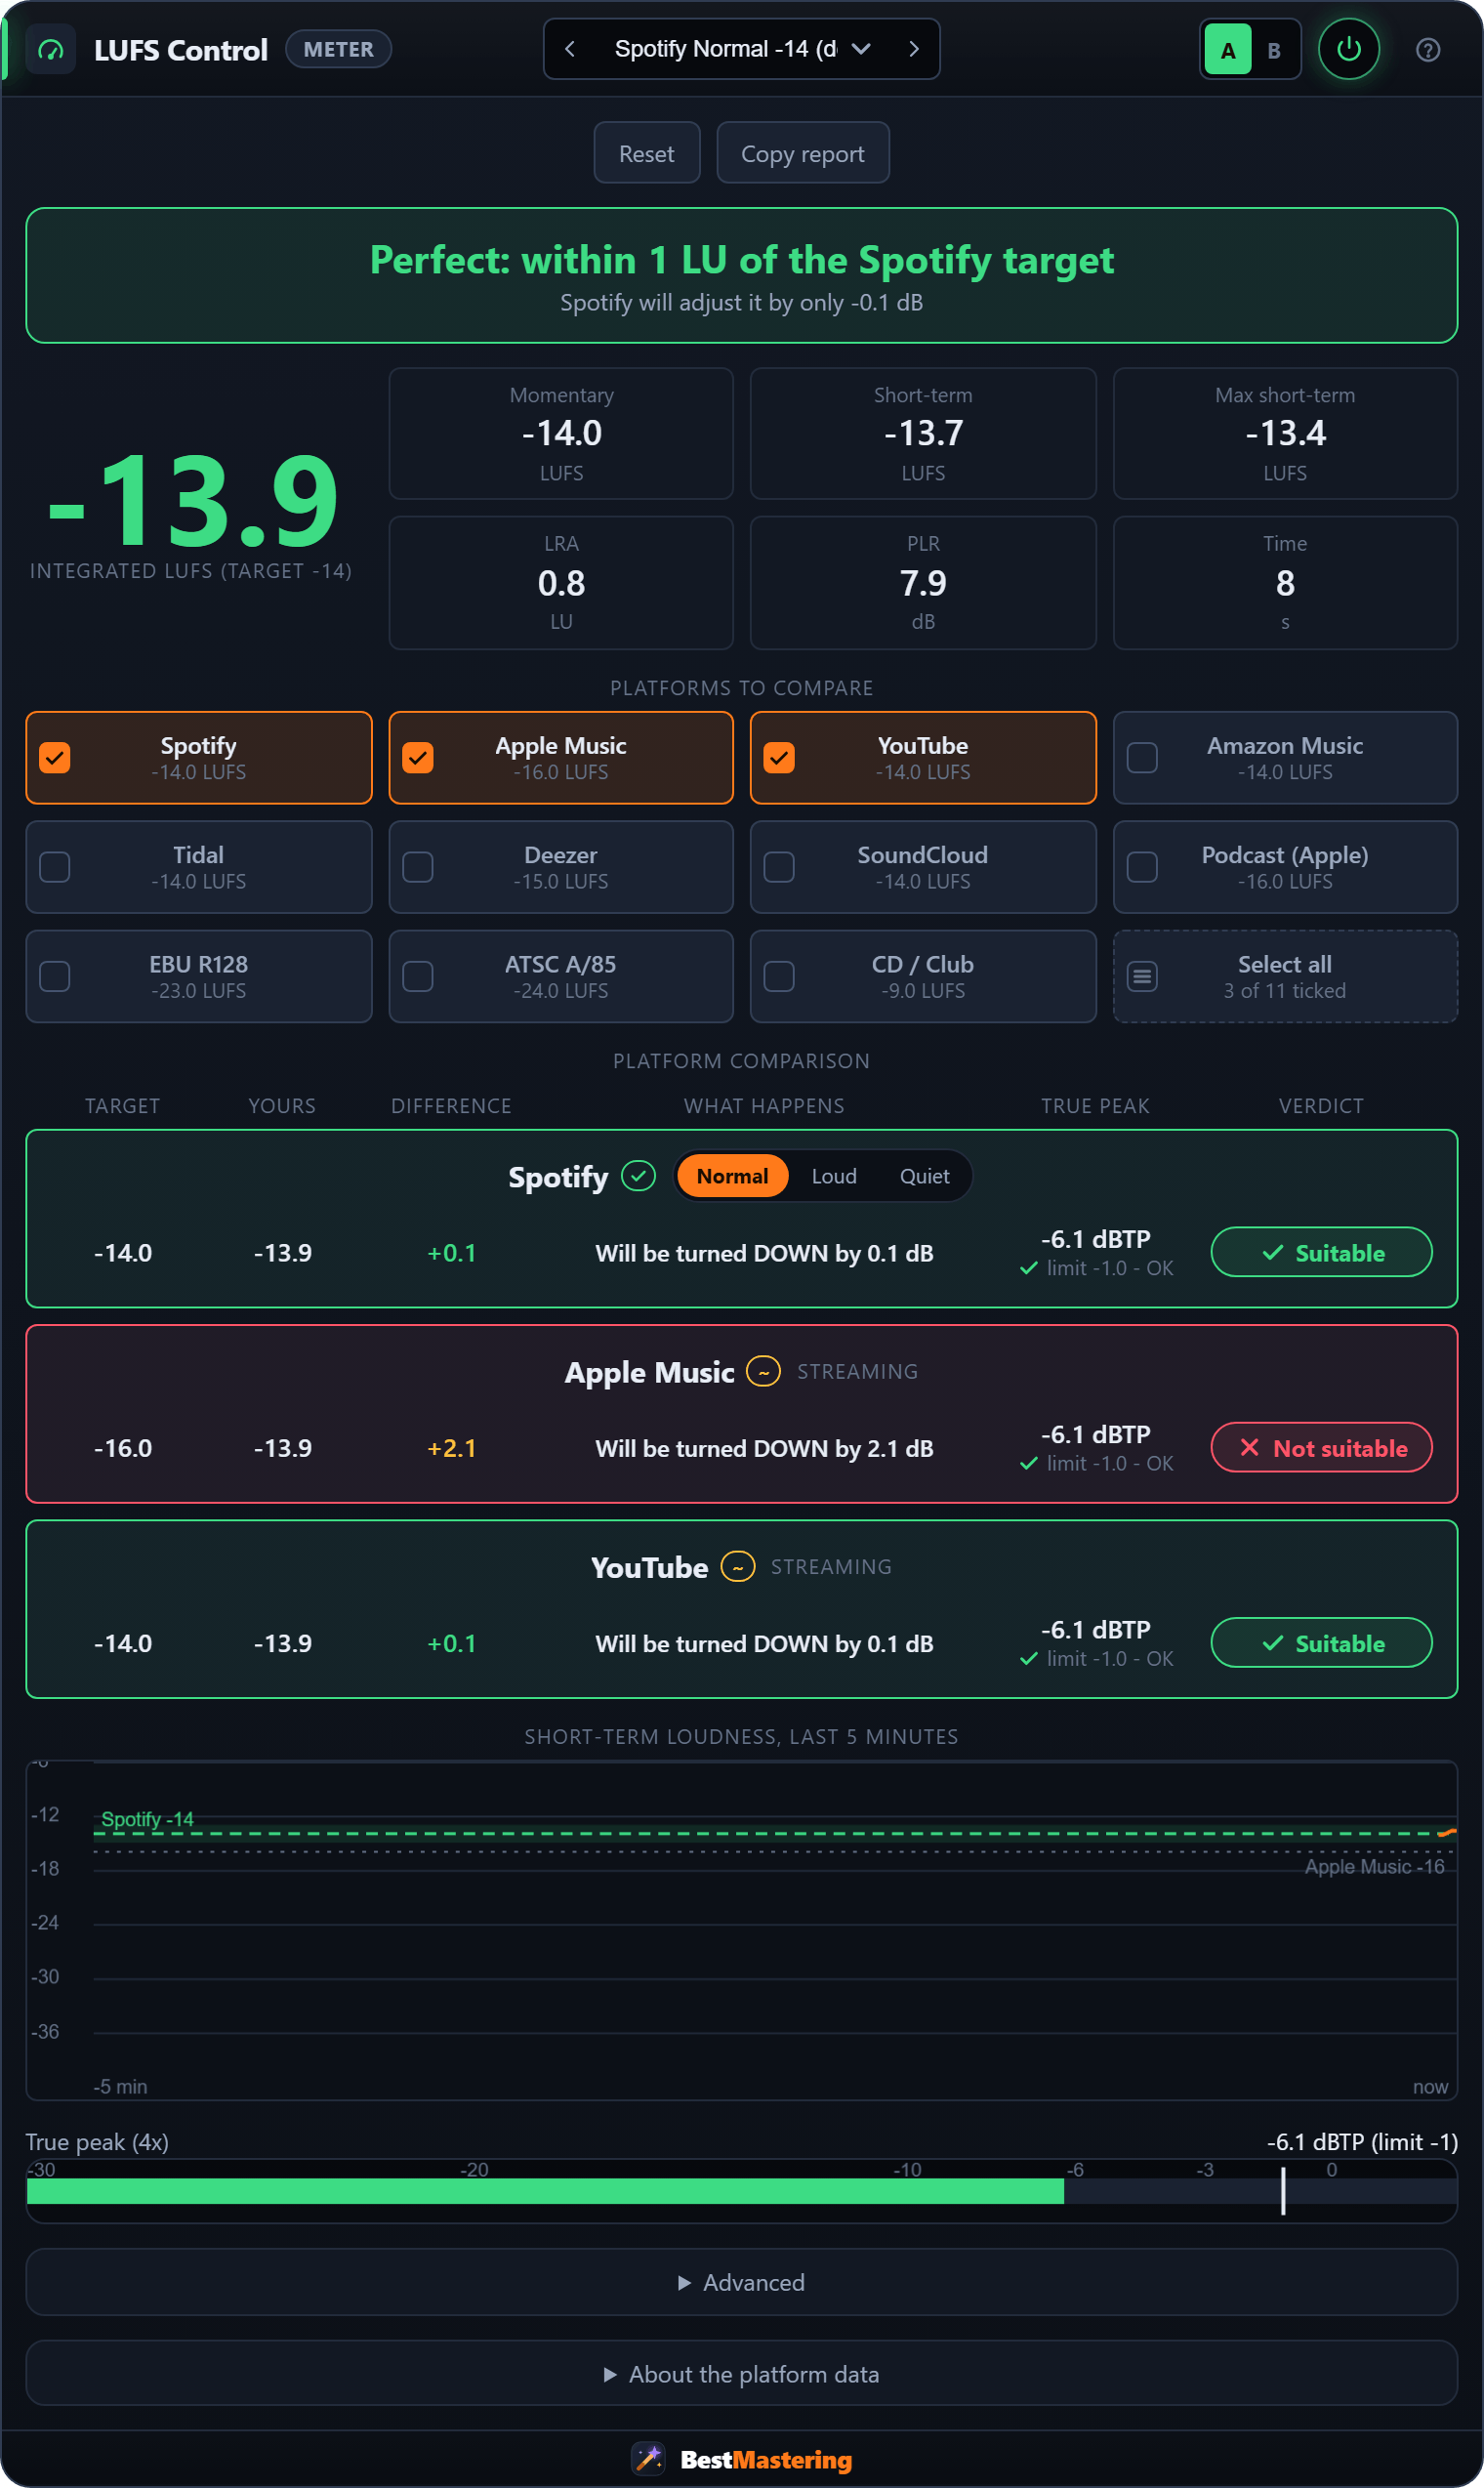Open the help question mark icon
The width and height of the screenshot is (1484, 2488).
[x=1427, y=50]
